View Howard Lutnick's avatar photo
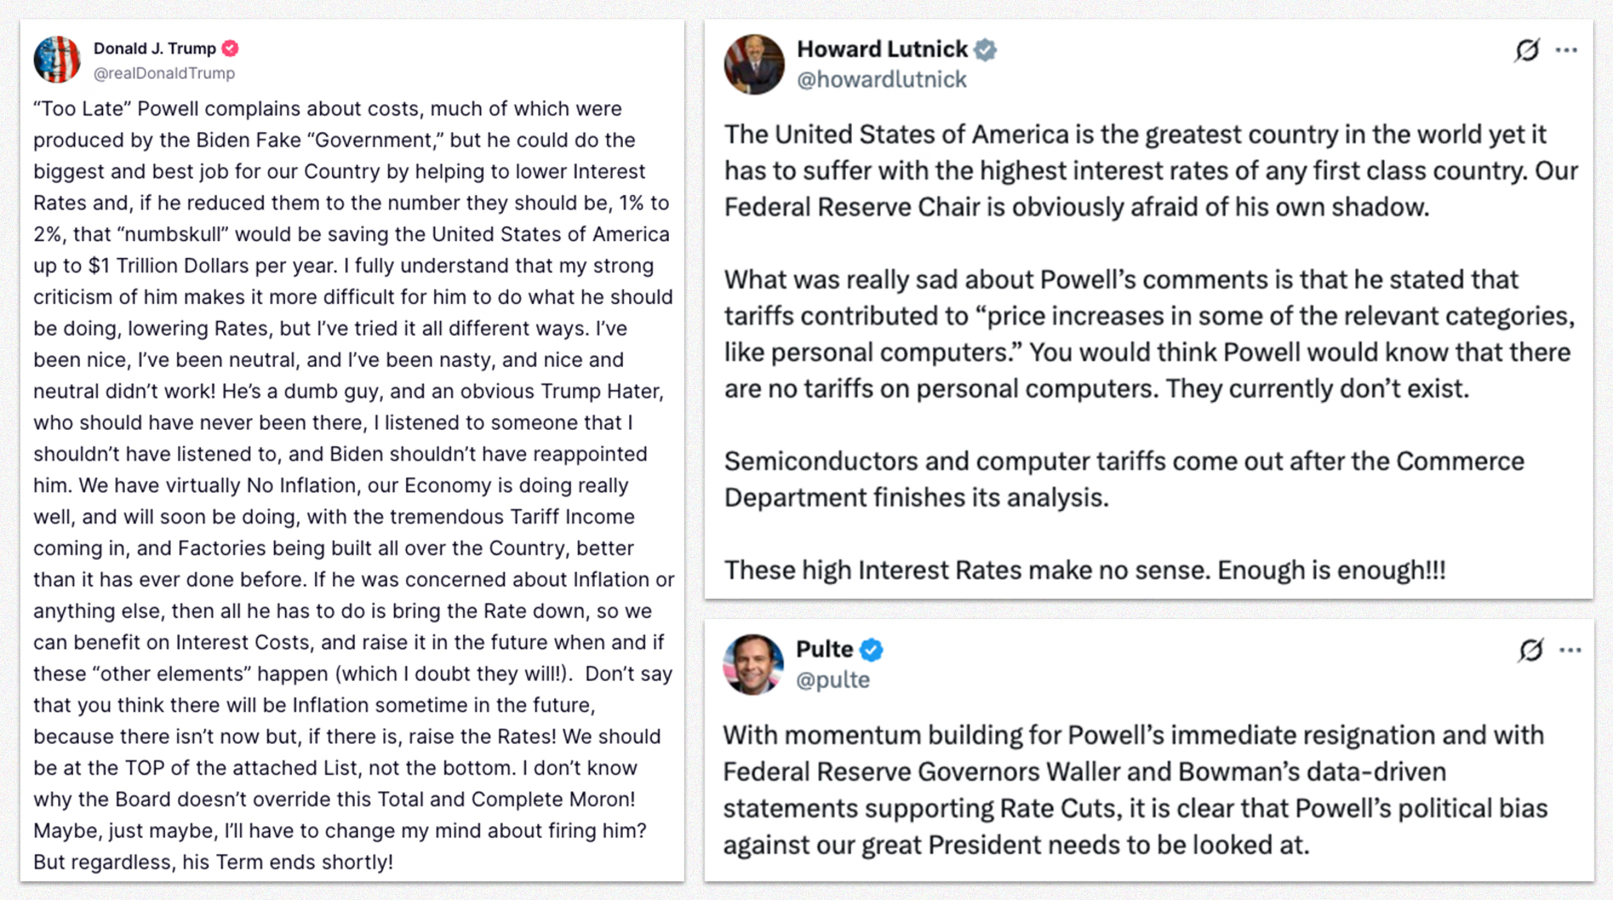 pos(754,64)
